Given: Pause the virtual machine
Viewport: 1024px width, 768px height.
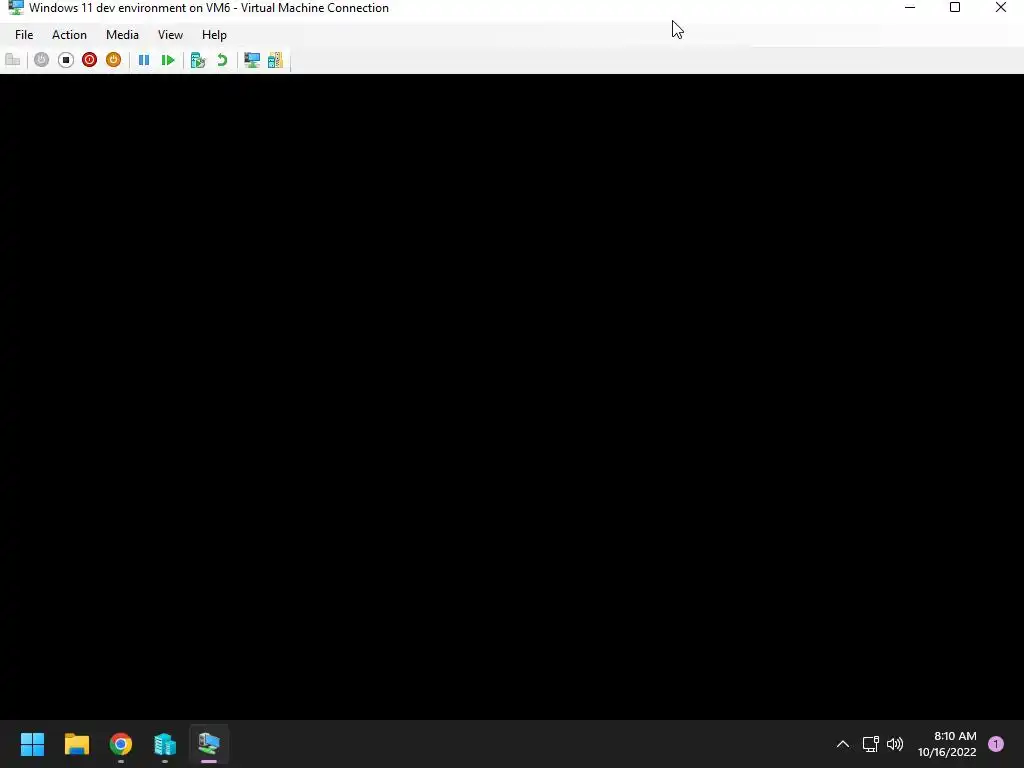Looking at the screenshot, I should pyautogui.click(x=144, y=60).
